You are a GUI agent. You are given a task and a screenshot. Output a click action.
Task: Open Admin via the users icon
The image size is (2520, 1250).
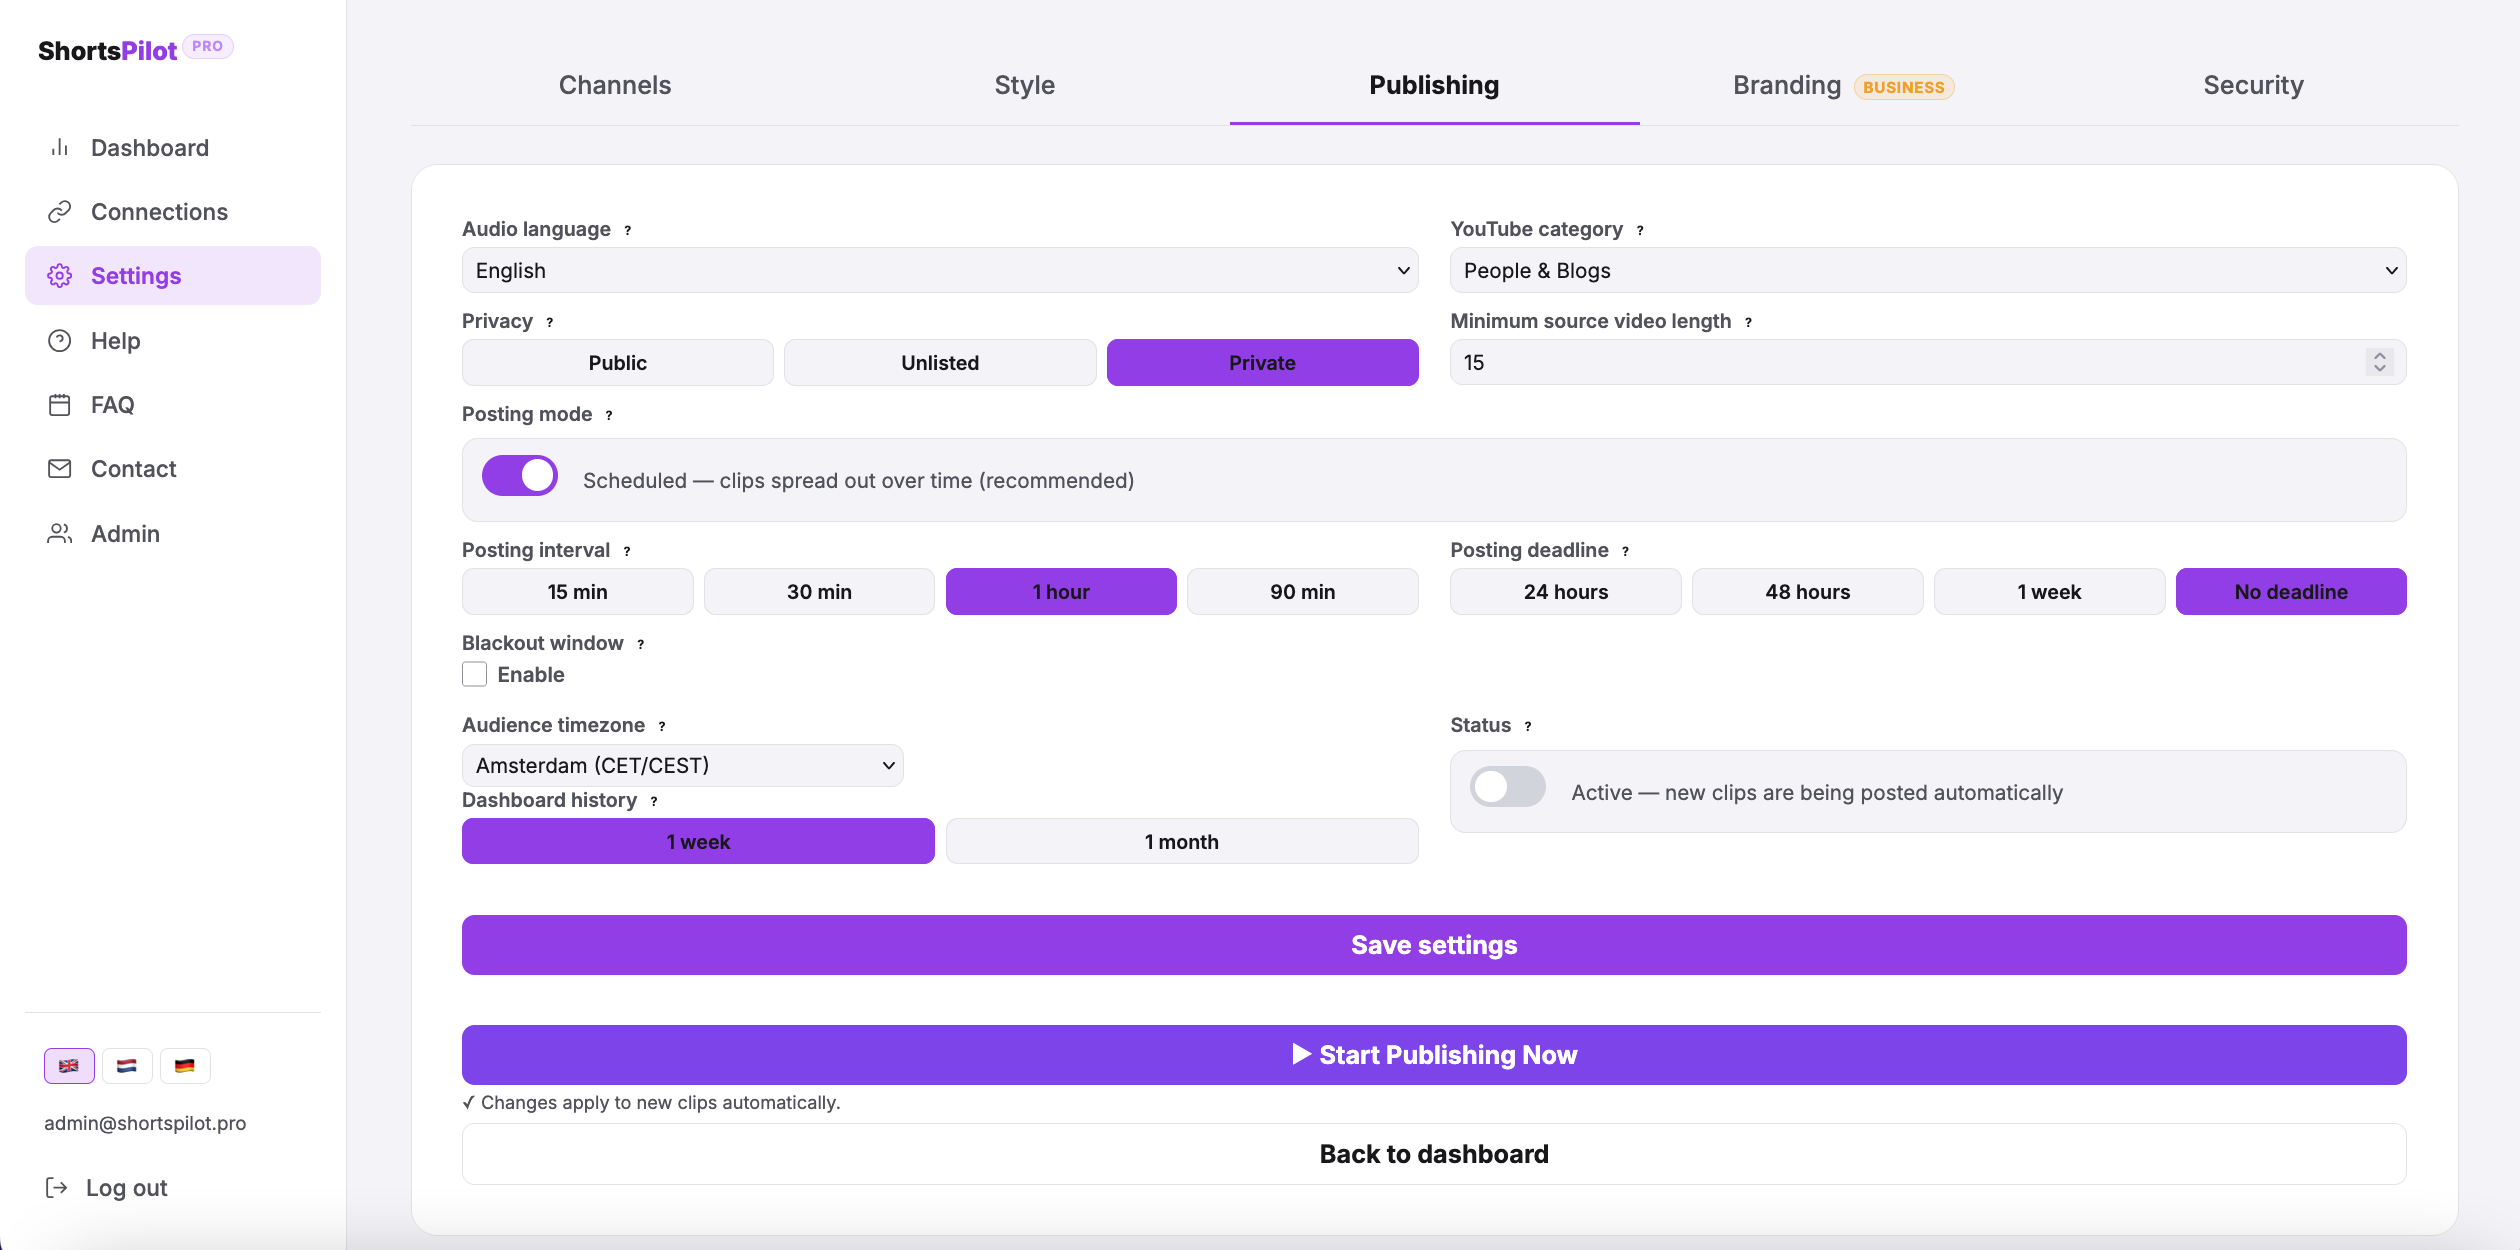coord(59,533)
